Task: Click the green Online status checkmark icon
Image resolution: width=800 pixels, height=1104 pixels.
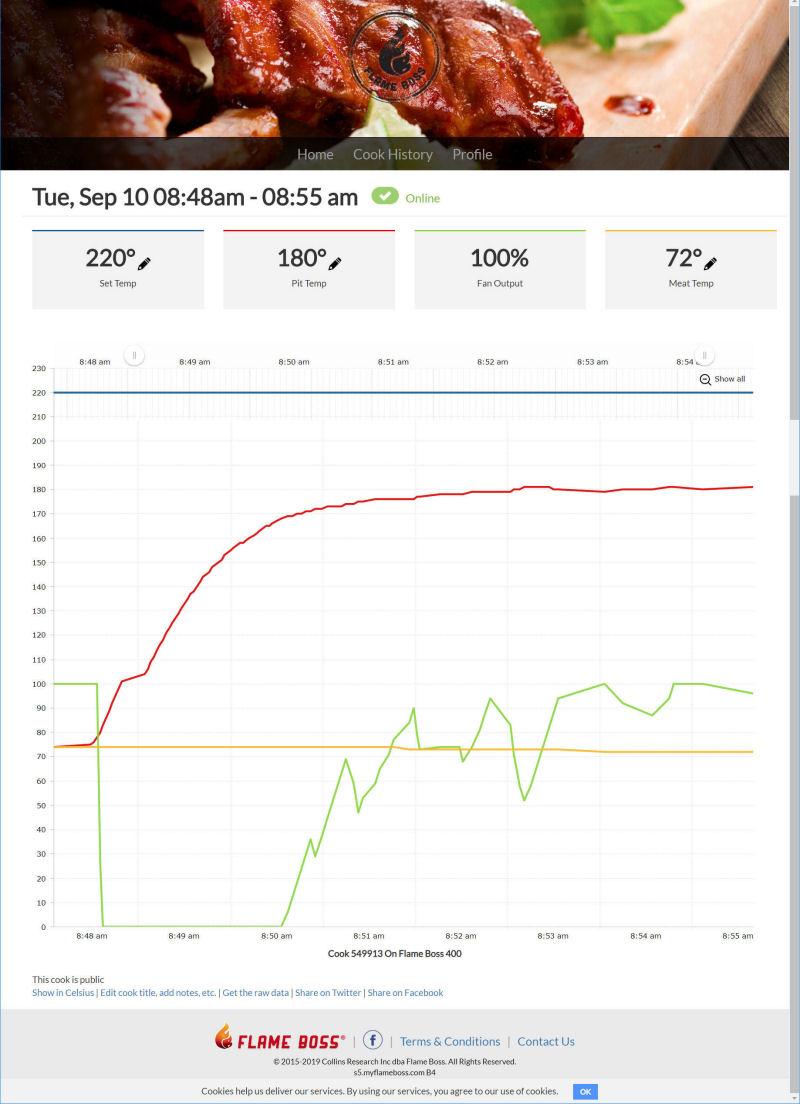Action: coord(384,197)
